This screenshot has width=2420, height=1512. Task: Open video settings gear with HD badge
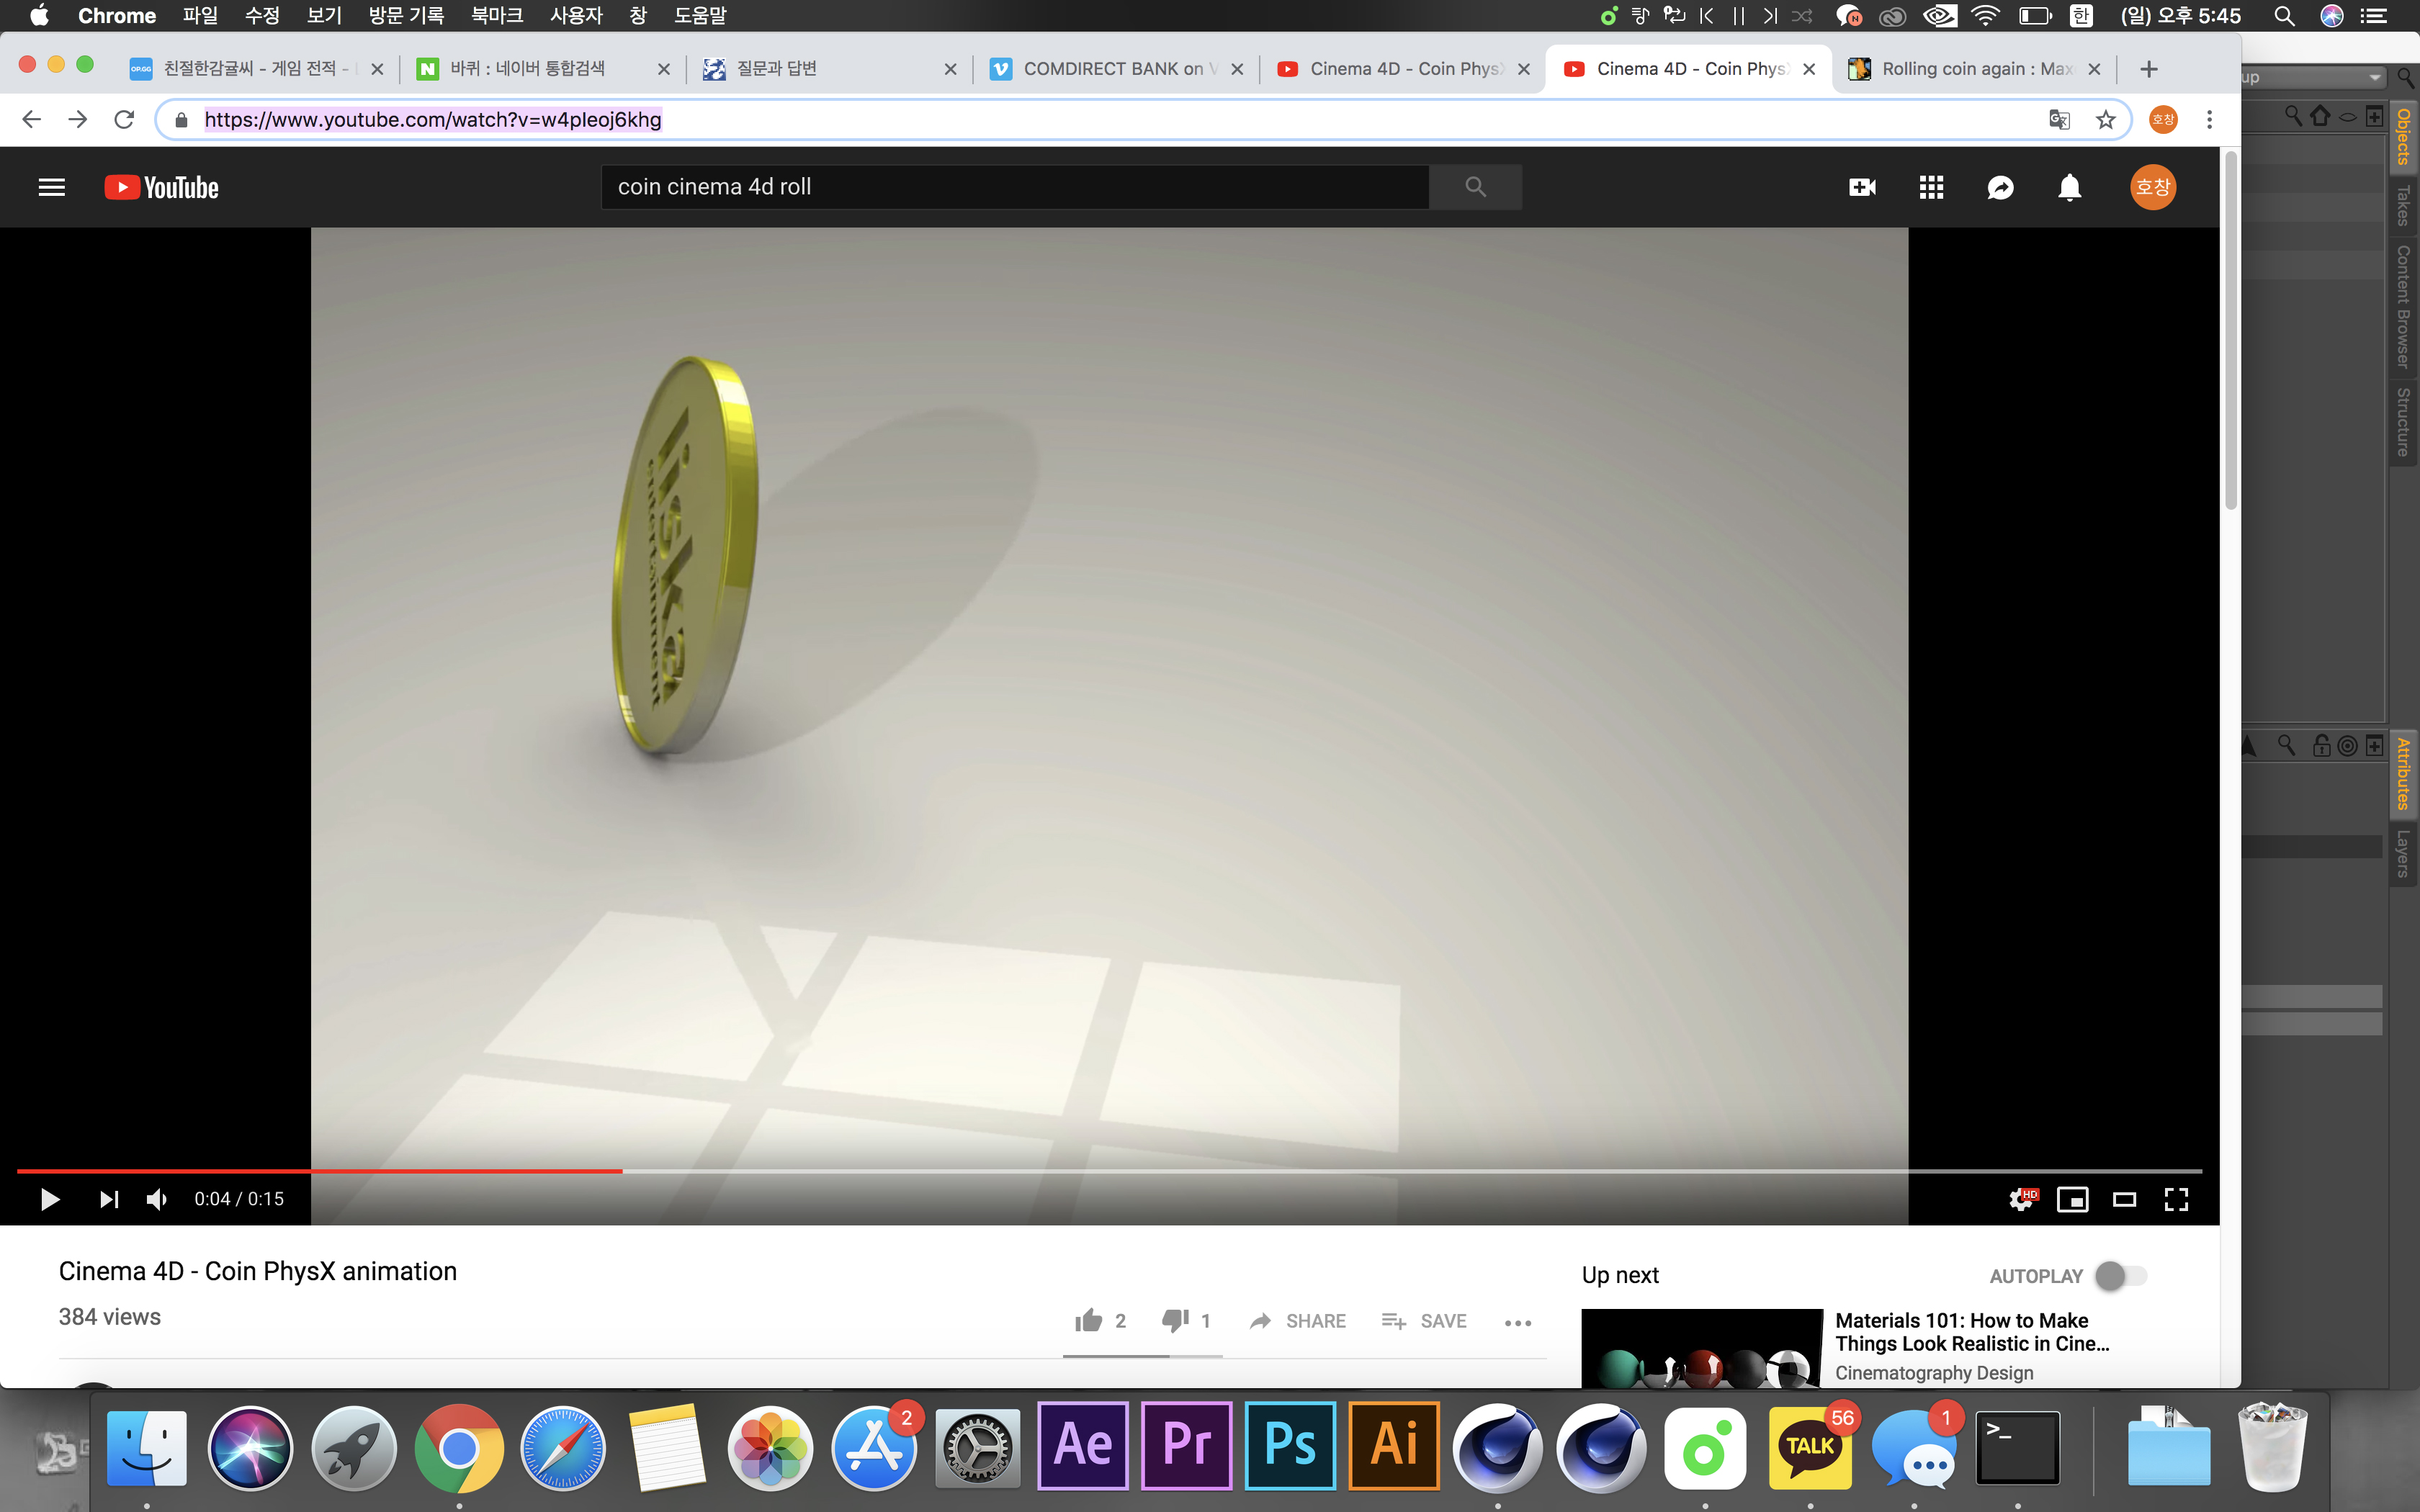click(x=2022, y=1198)
